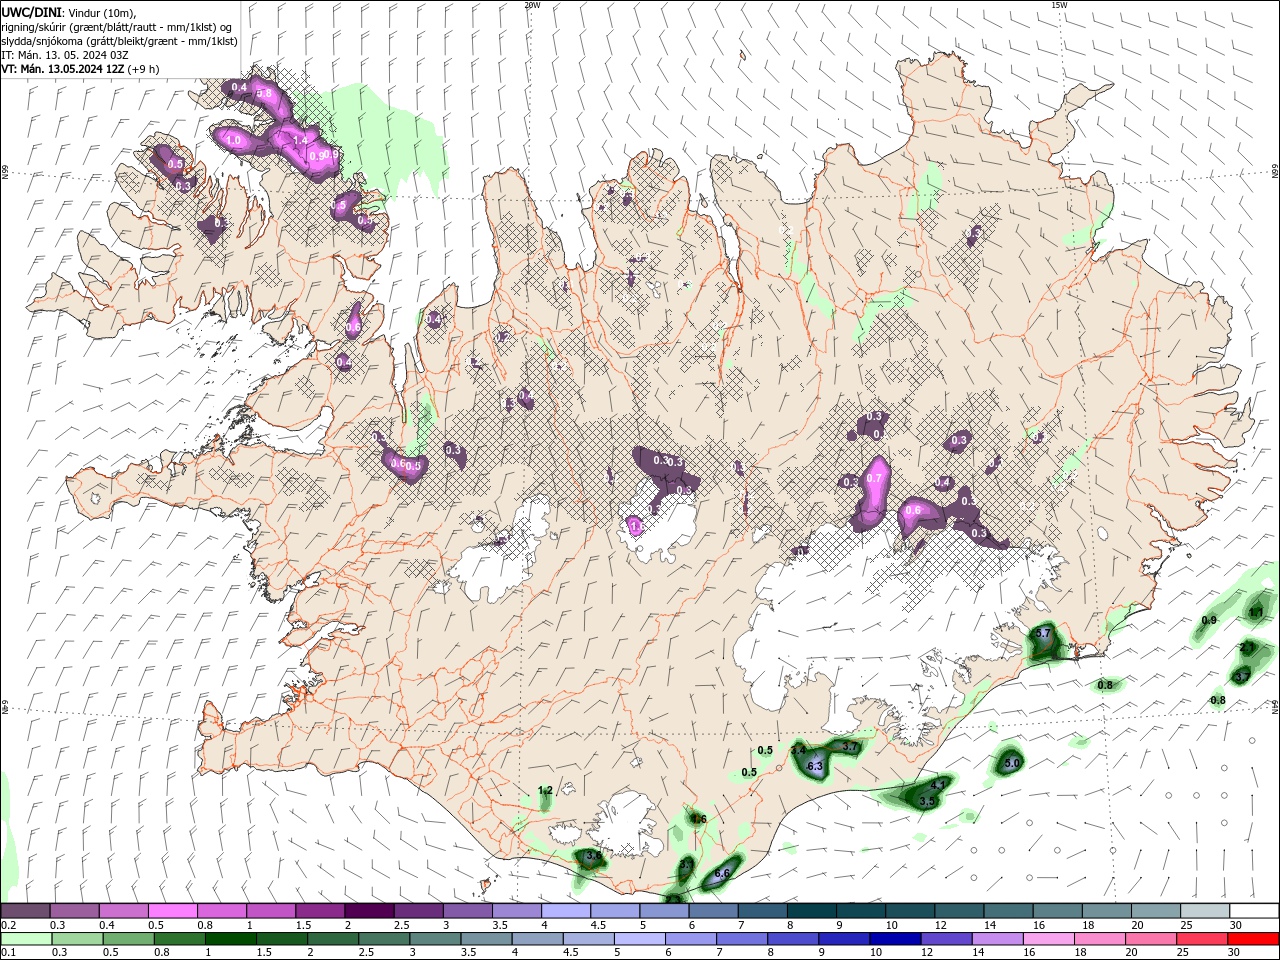Pick the white swatch labeled 30 in snow legend
Screen dimensions: 1280x960
[x=1254, y=911]
